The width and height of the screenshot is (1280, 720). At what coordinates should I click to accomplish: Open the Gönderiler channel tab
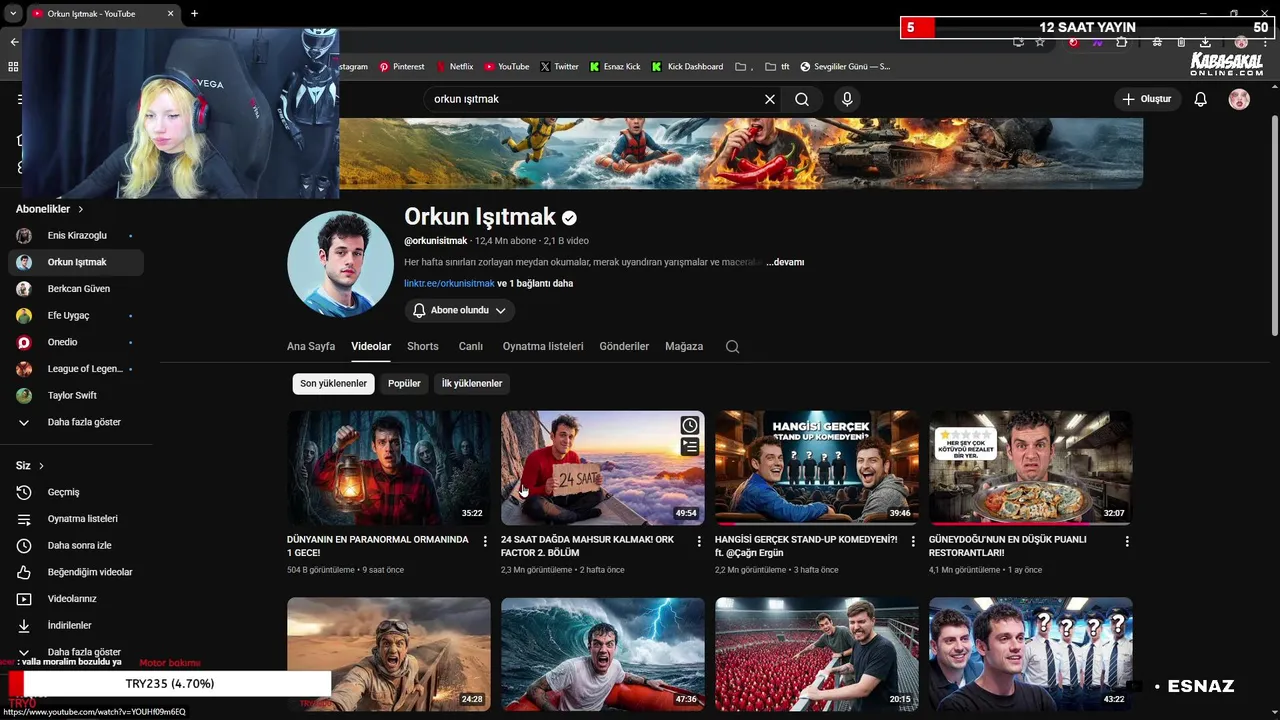coord(624,346)
